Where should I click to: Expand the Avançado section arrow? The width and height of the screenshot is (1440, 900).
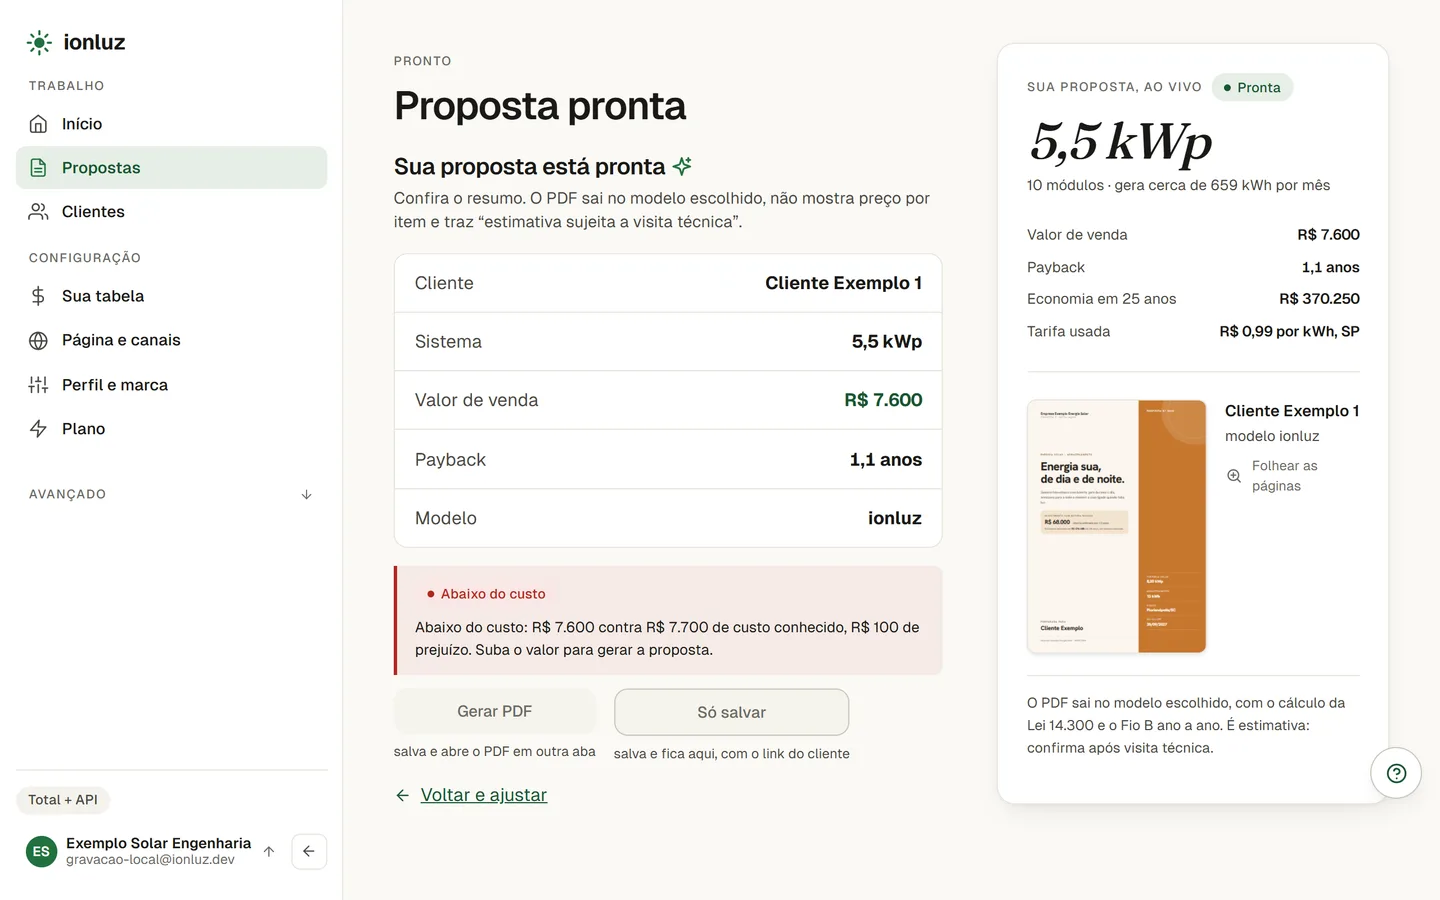(307, 495)
